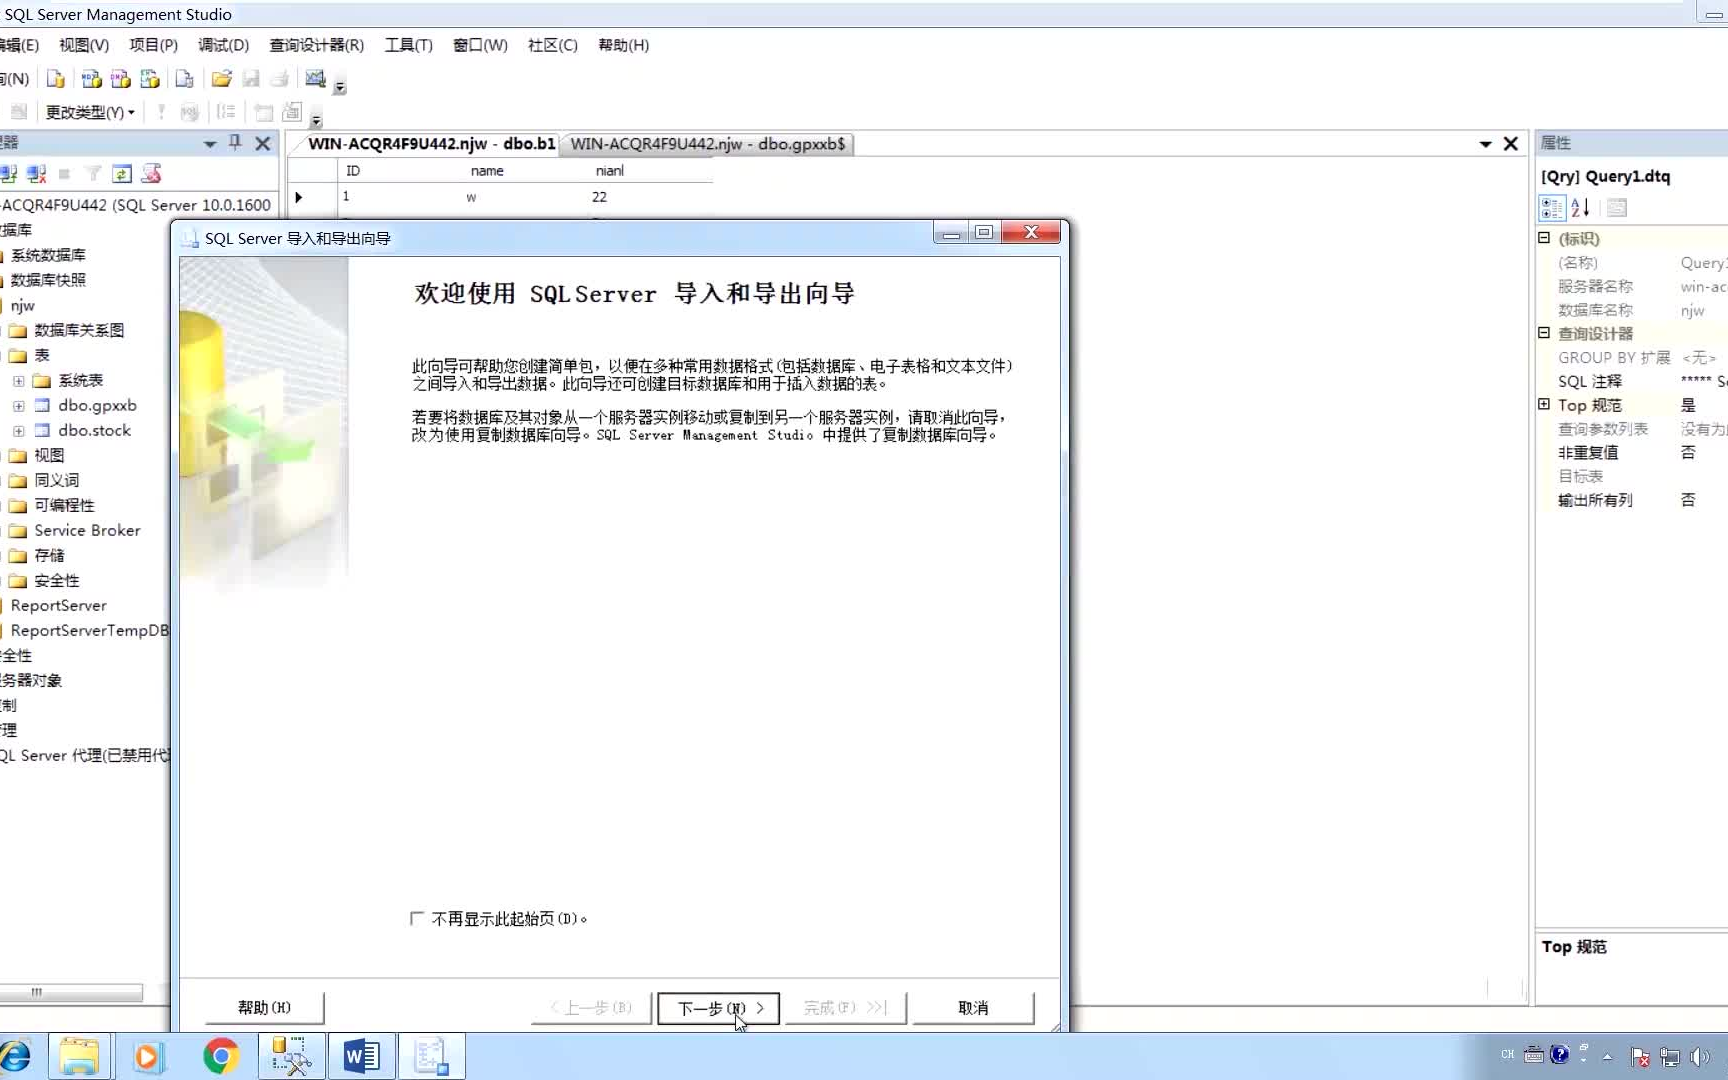Image resolution: width=1728 pixels, height=1080 pixels.
Task: Open a file with the folder icon
Action: (221, 79)
